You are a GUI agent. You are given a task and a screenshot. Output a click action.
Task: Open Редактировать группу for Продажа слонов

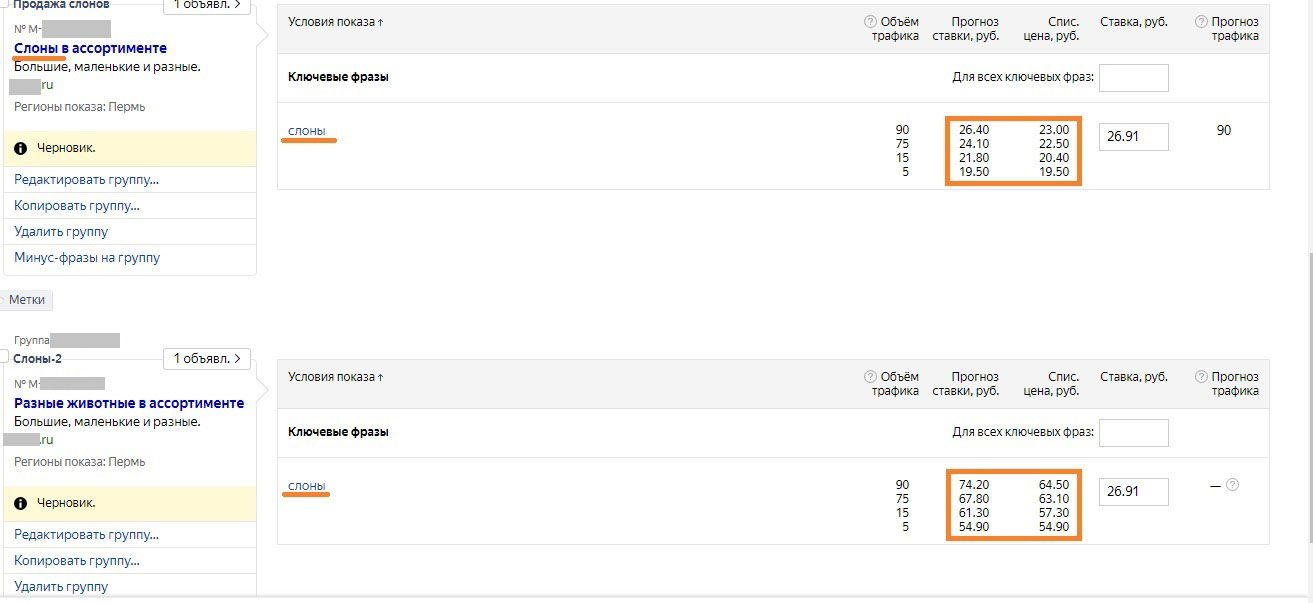pyautogui.click(x=87, y=180)
